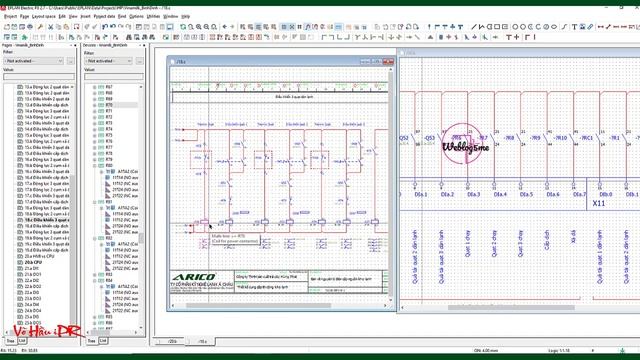Click '...' filter button in Pages navigator
Screen dimensions: 640x360
71,61
